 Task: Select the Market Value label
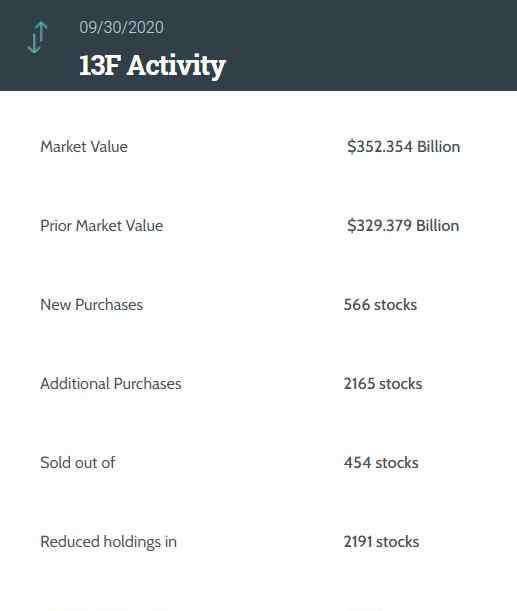point(84,147)
